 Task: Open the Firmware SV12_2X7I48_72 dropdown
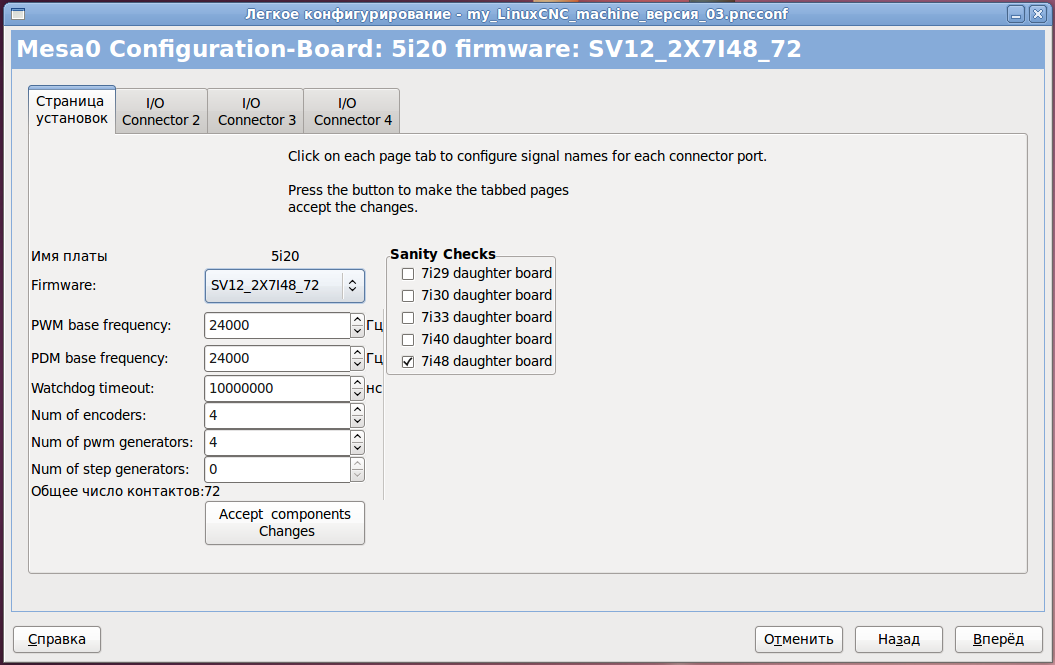pos(285,286)
